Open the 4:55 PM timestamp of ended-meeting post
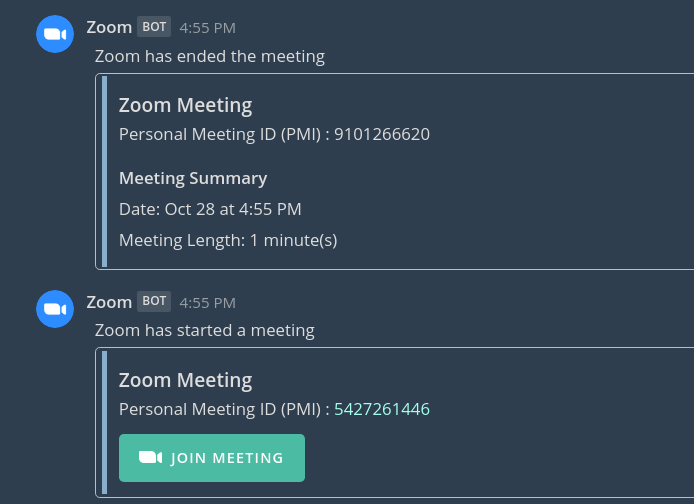The height and width of the screenshot is (504, 694). point(207,28)
